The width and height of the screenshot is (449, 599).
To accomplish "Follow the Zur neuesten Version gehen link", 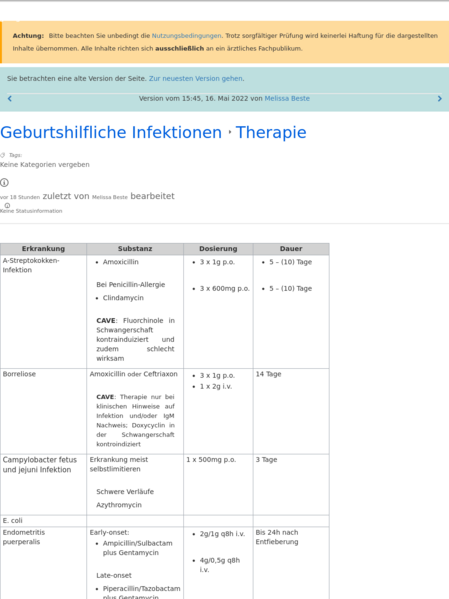I will click(x=196, y=78).
